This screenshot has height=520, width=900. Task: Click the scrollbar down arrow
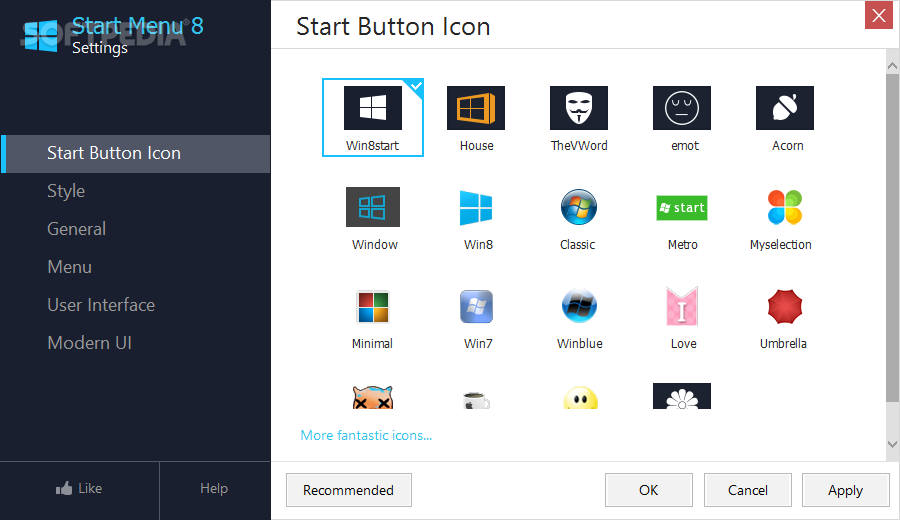click(893, 444)
